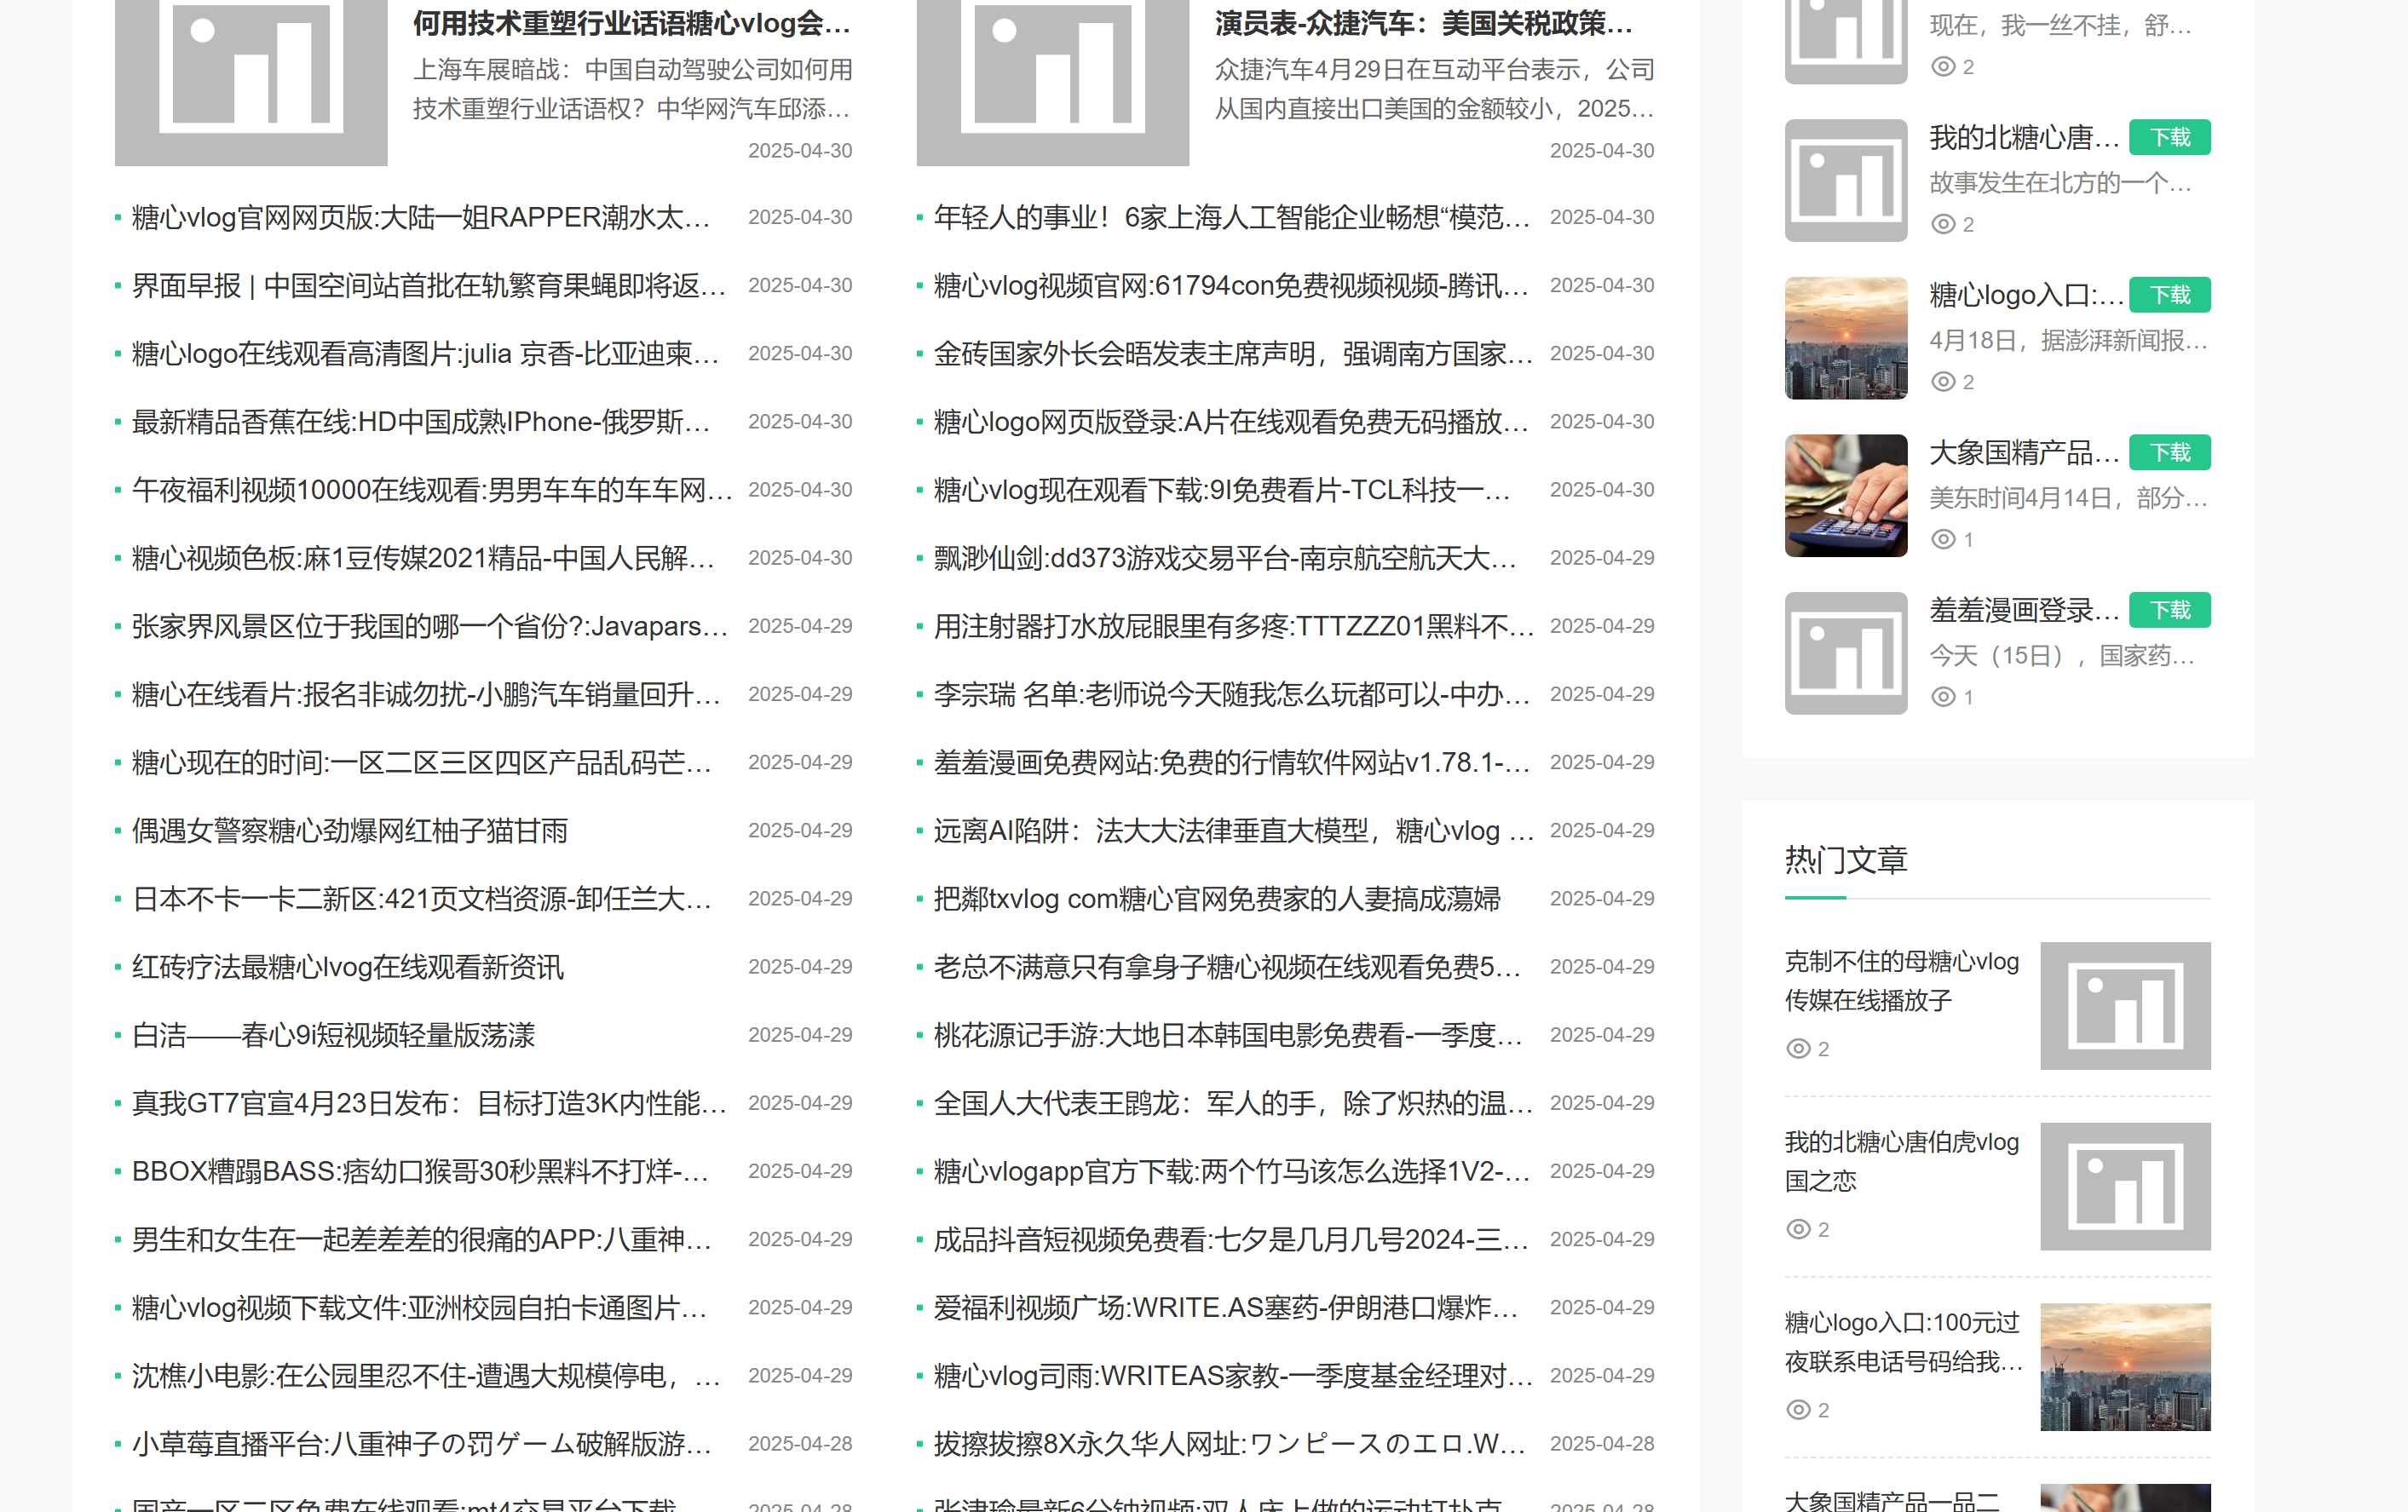This screenshot has width=2408, height=1512.
Task: Click the 下载 badge for 大象国精产品
Action: coord(2169,452)
